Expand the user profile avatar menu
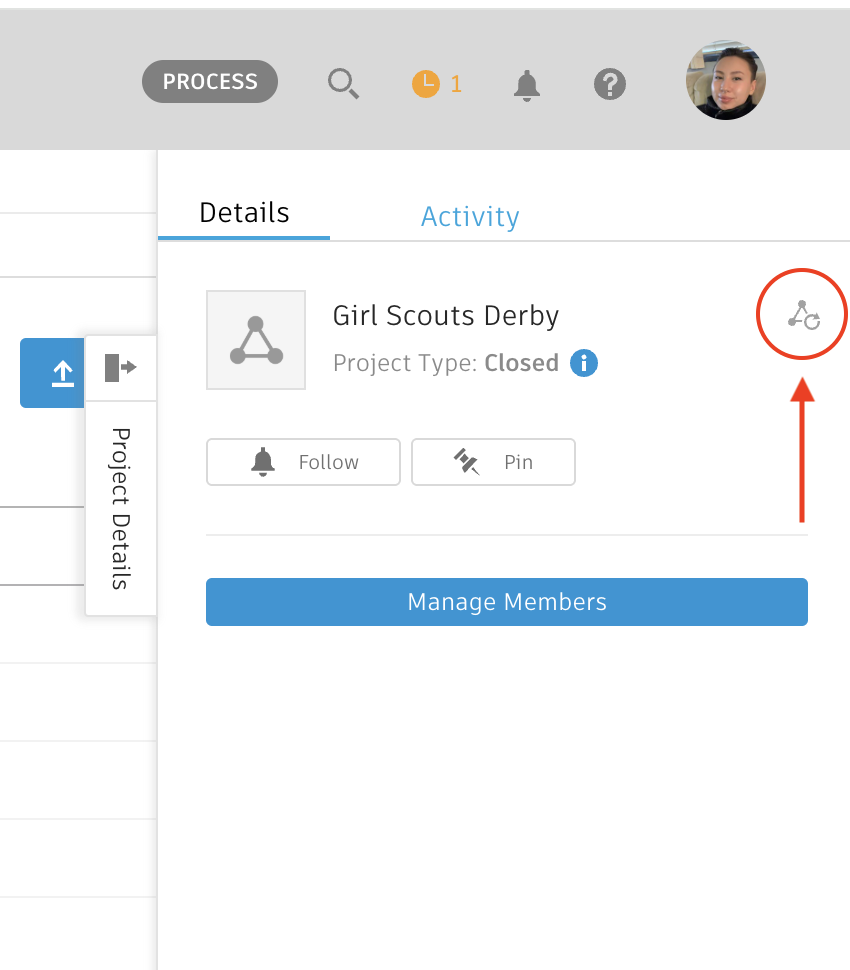The image size is (850, 970). tap(726, 80)
